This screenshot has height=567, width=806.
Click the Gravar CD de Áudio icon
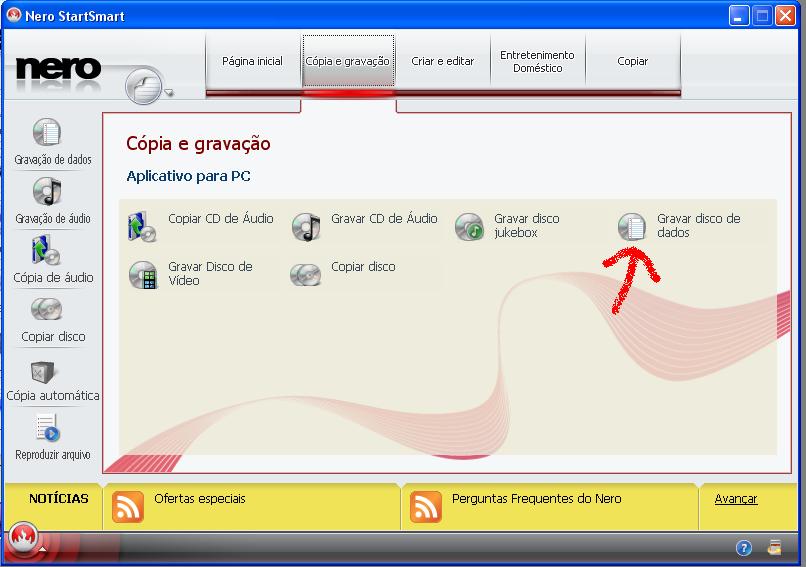pos(306,227)
